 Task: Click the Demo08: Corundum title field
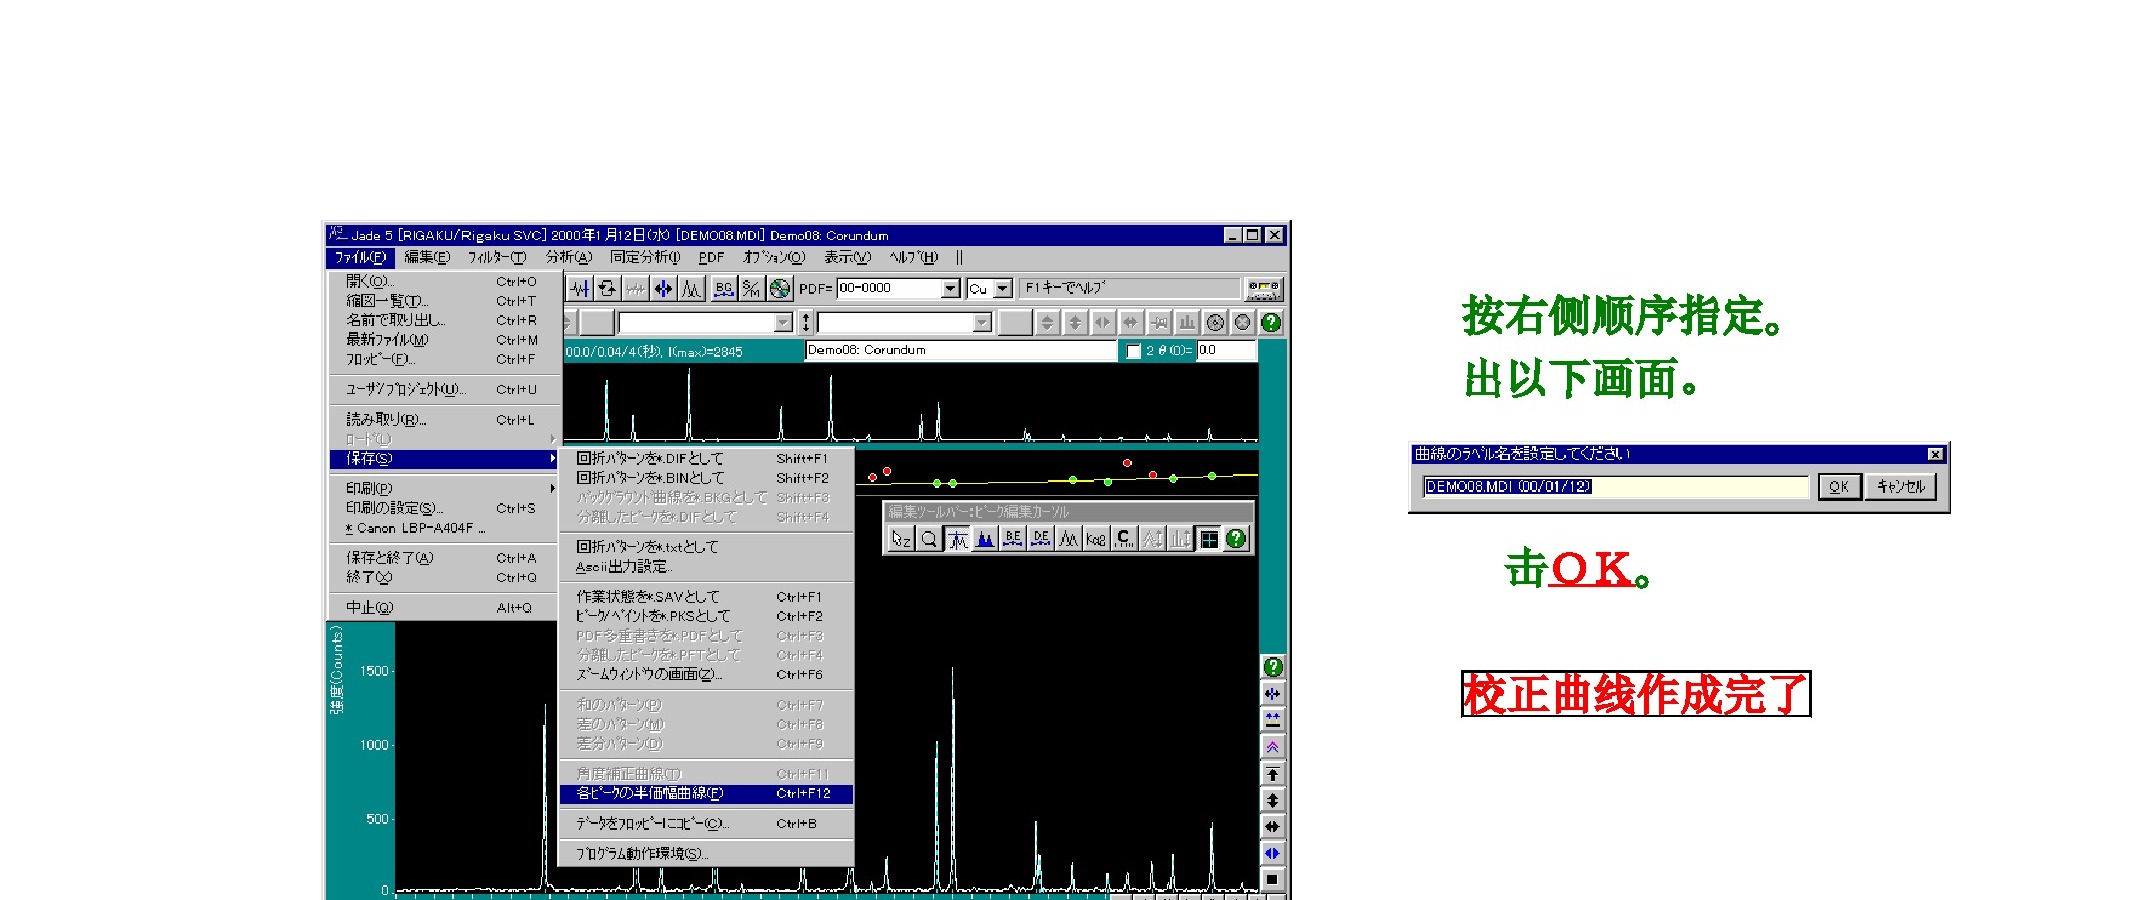pos(960,351)
